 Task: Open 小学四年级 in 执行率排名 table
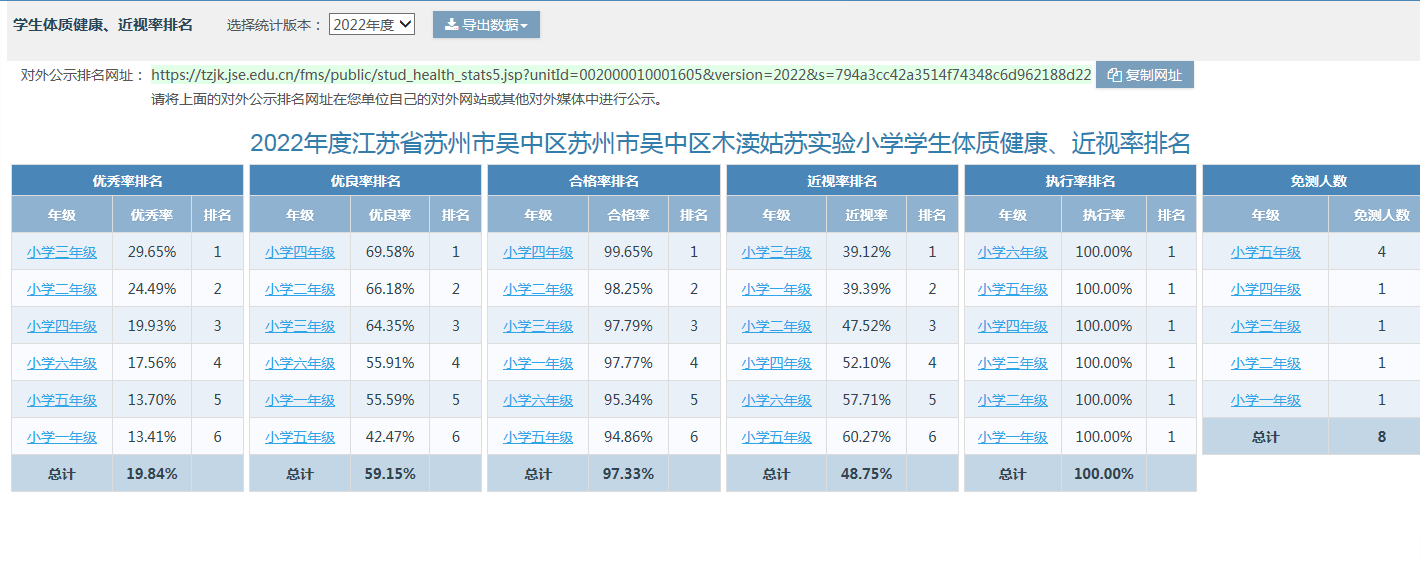1013,326
